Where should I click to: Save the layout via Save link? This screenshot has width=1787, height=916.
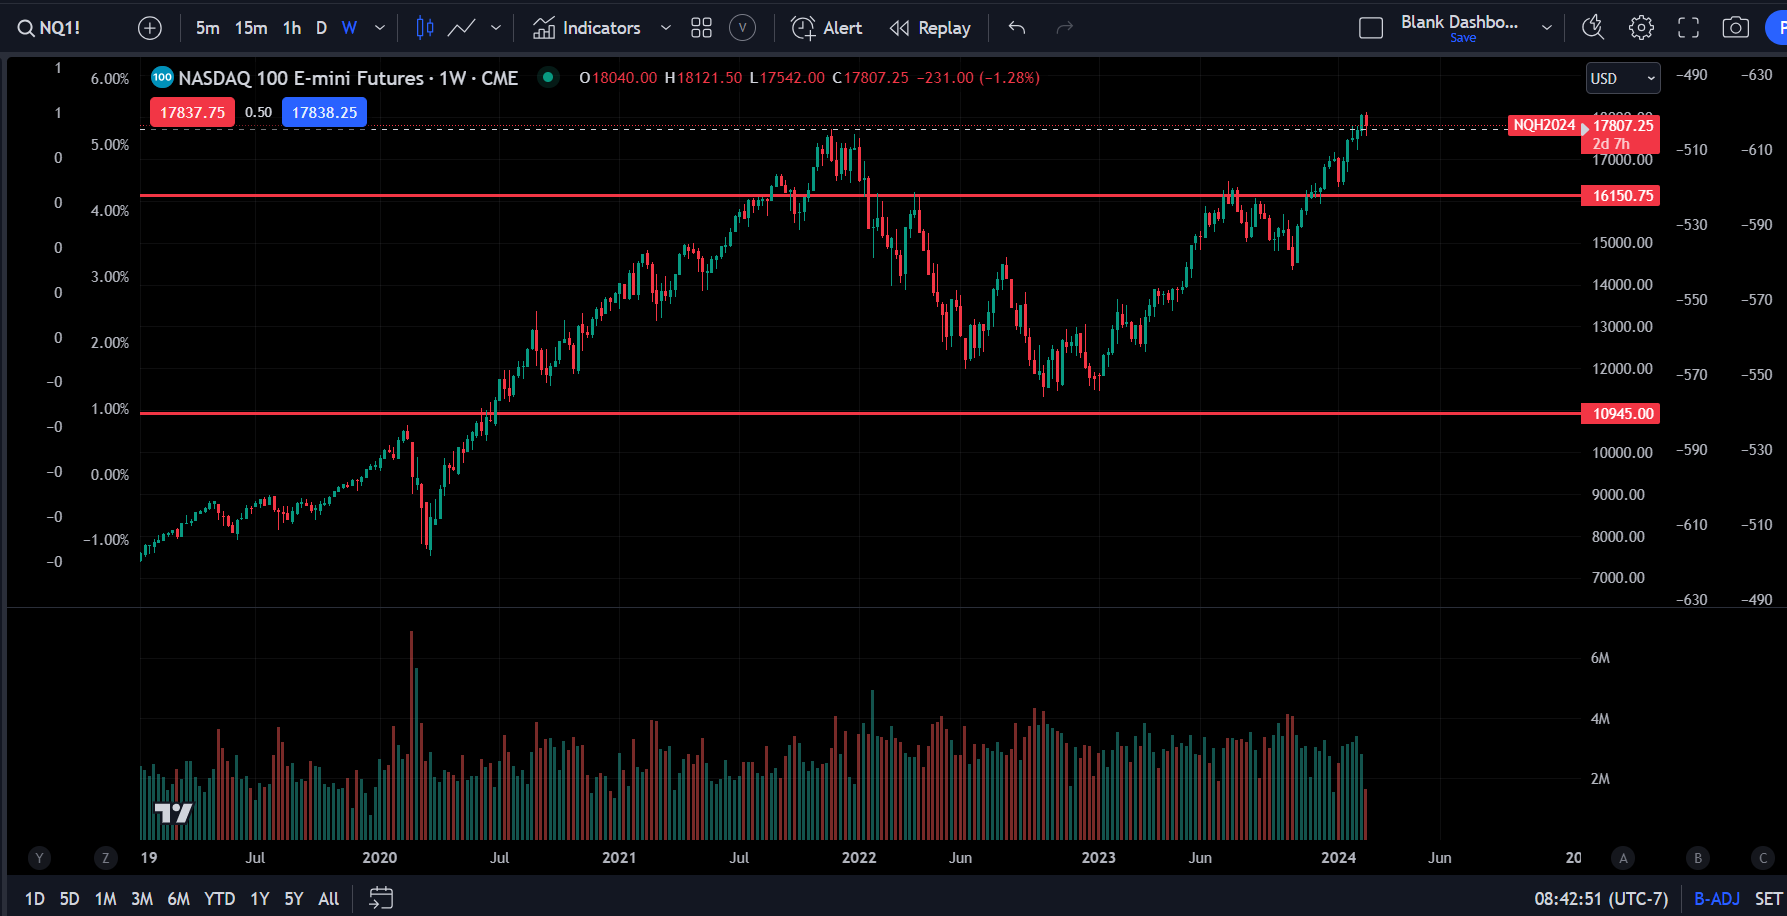1463,38
